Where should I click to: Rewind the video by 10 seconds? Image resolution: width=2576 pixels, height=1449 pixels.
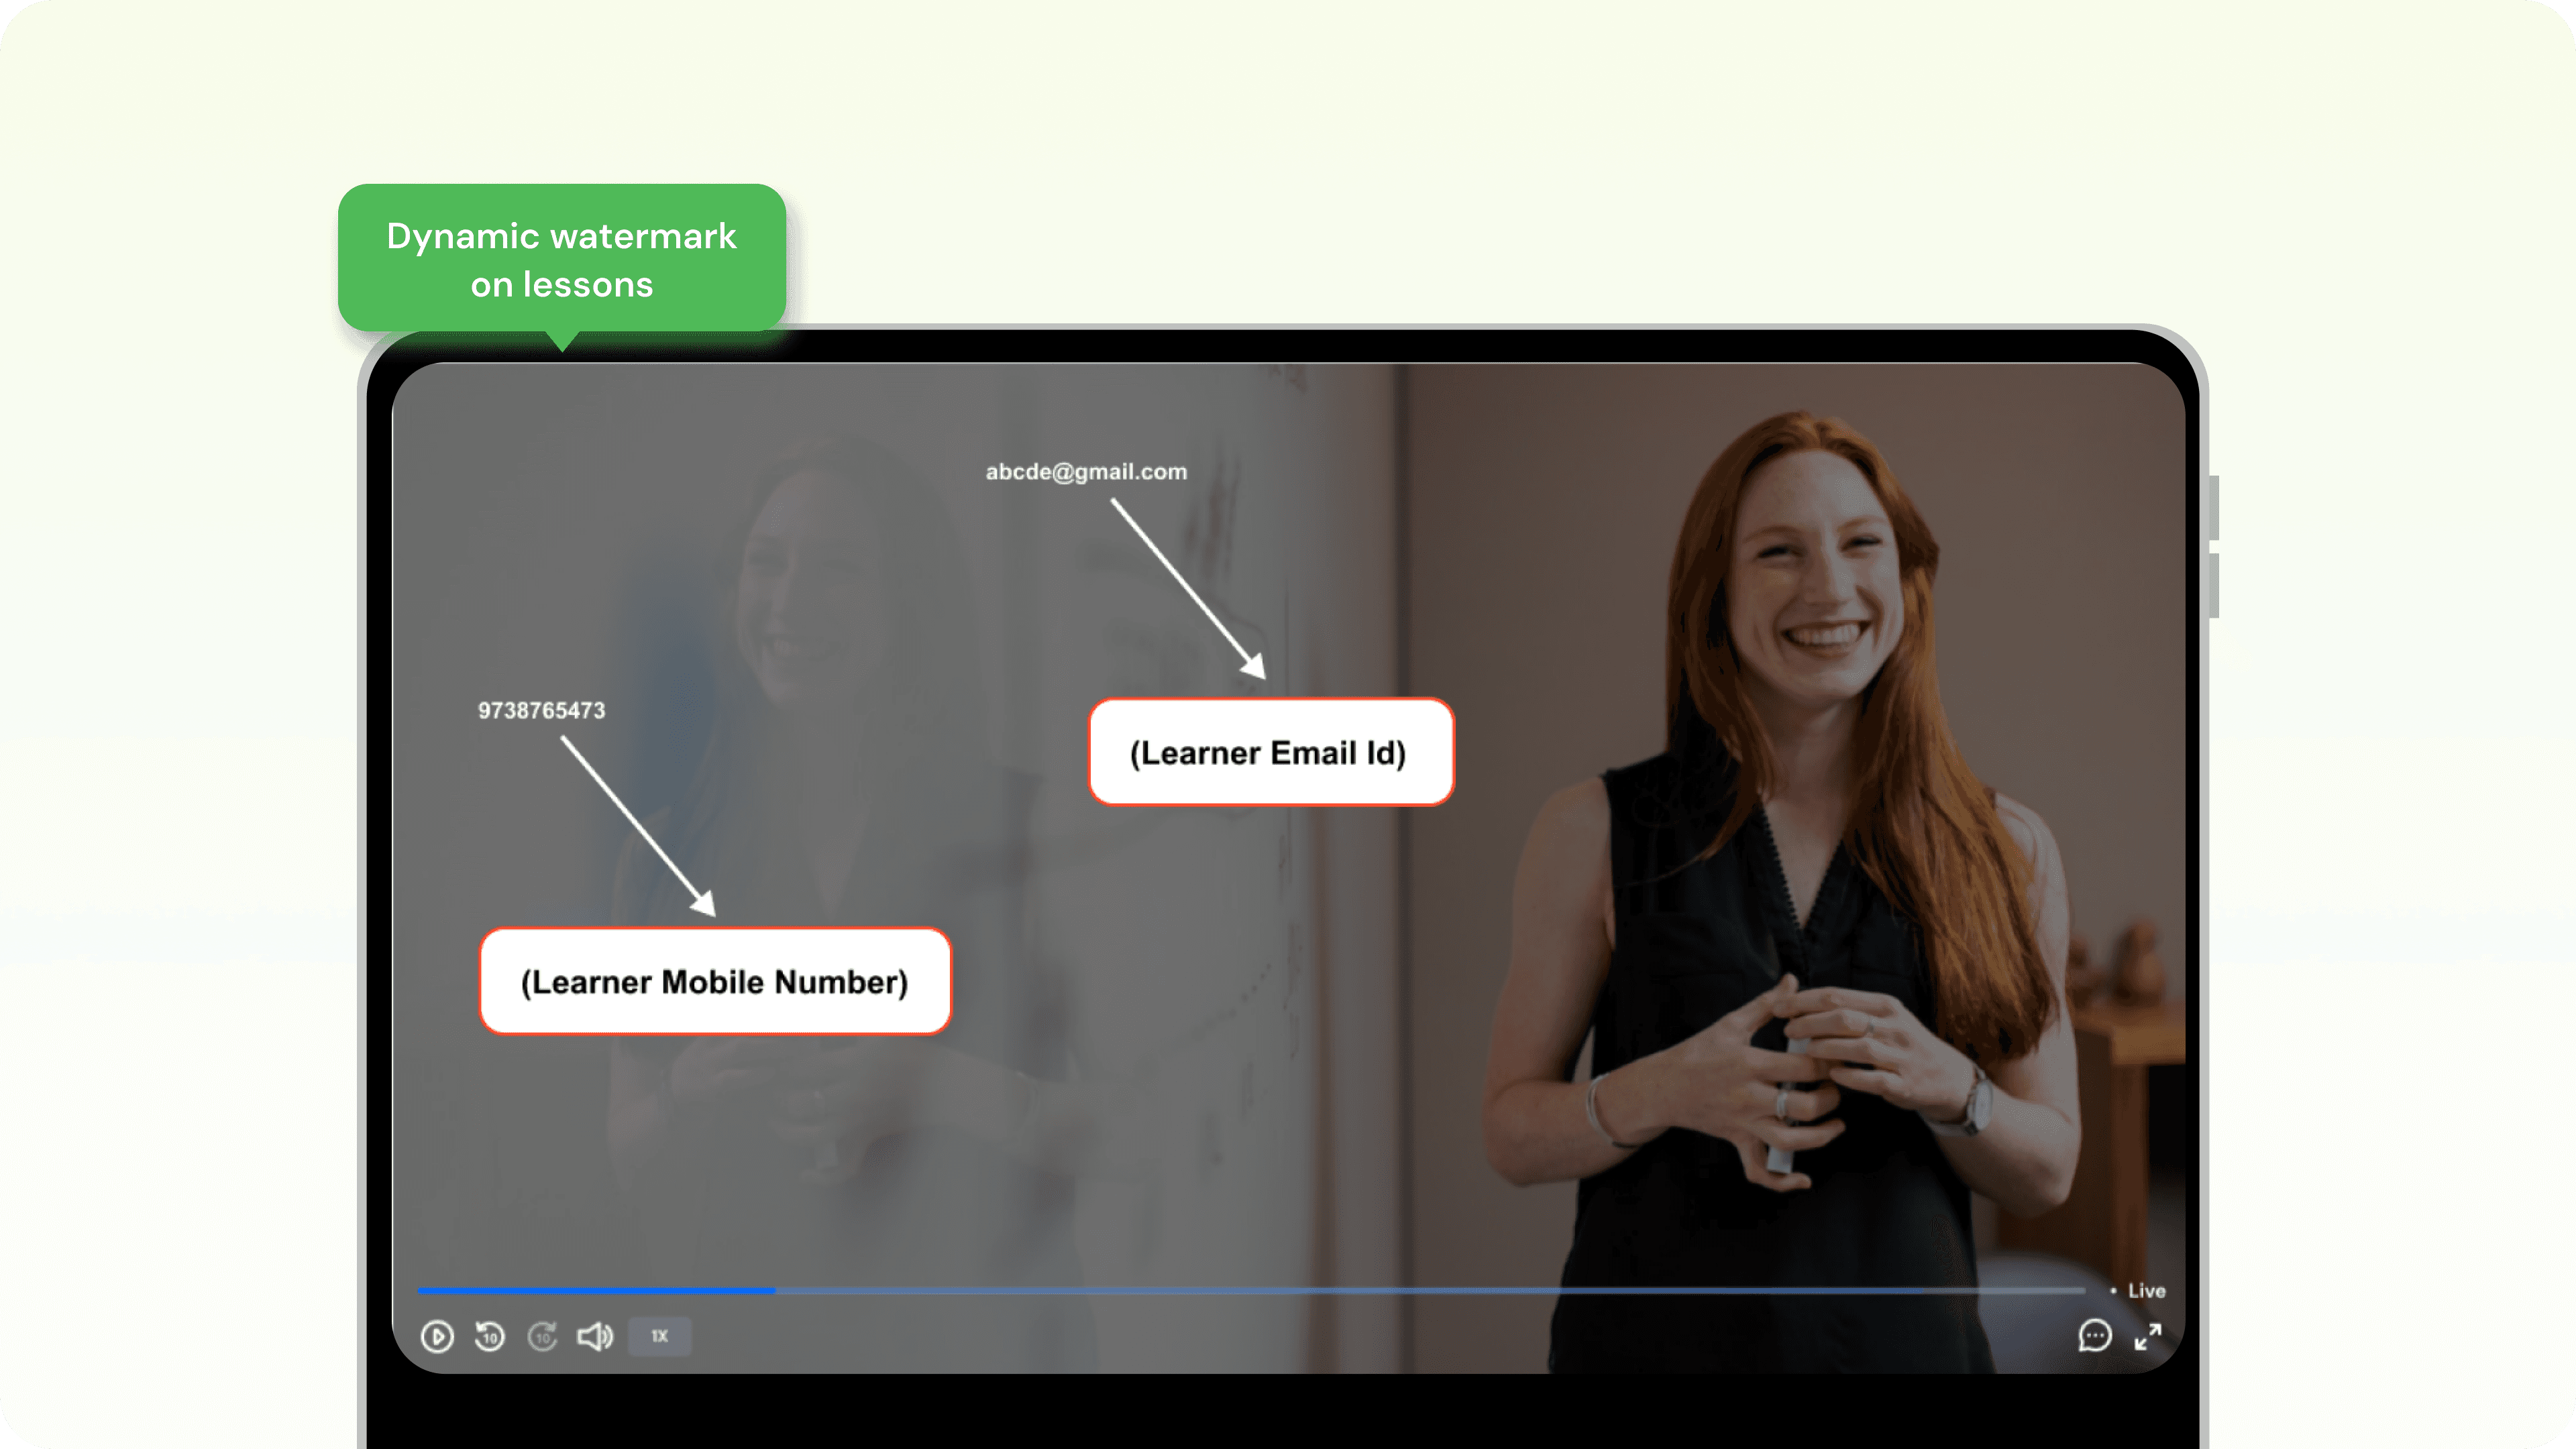point(489,1336)
